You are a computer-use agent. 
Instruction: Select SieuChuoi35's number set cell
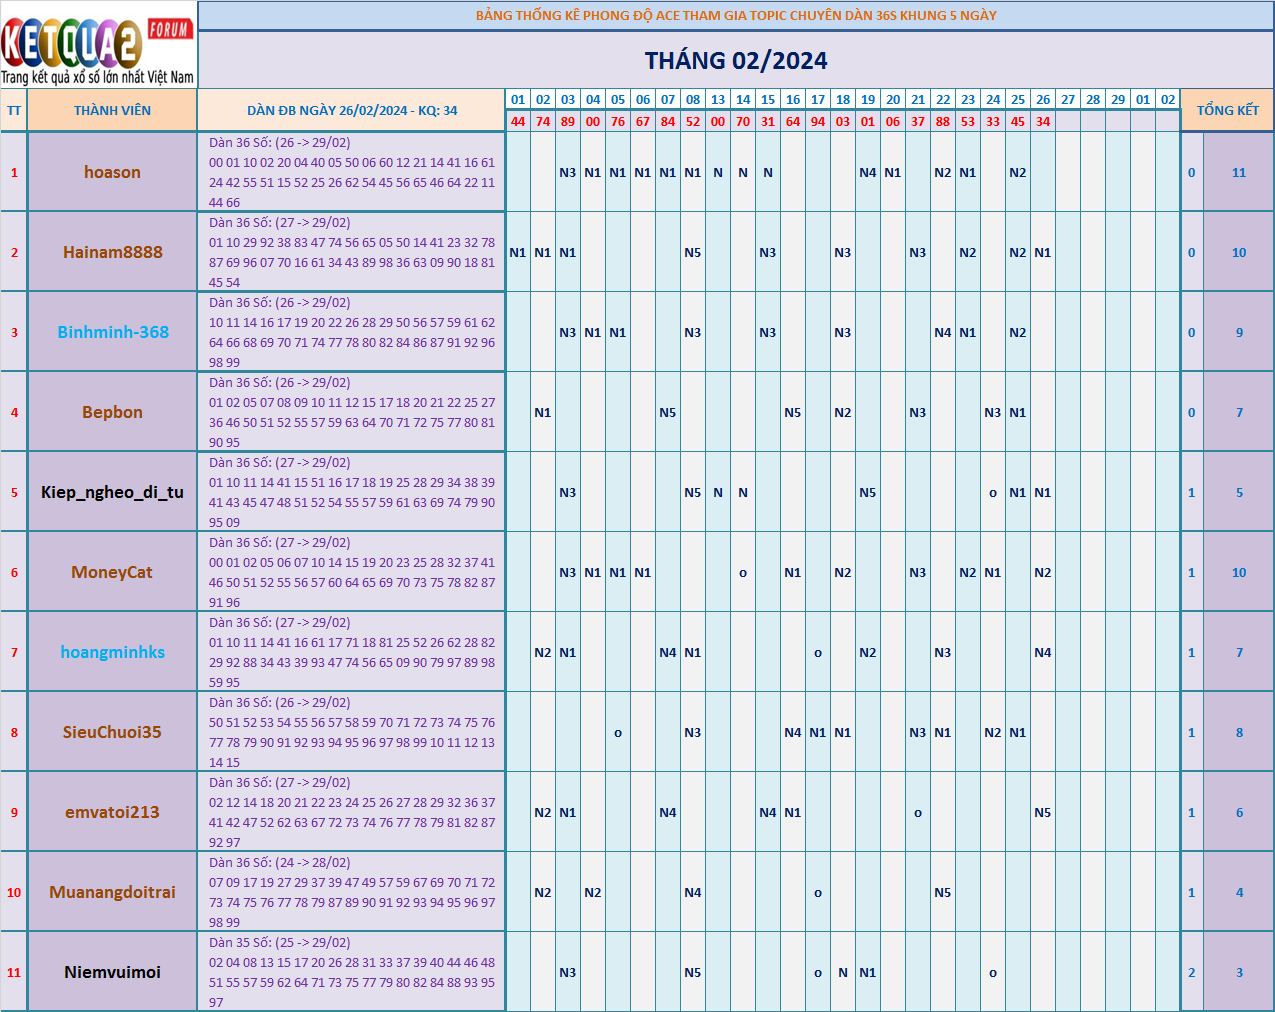pos(351,732)
